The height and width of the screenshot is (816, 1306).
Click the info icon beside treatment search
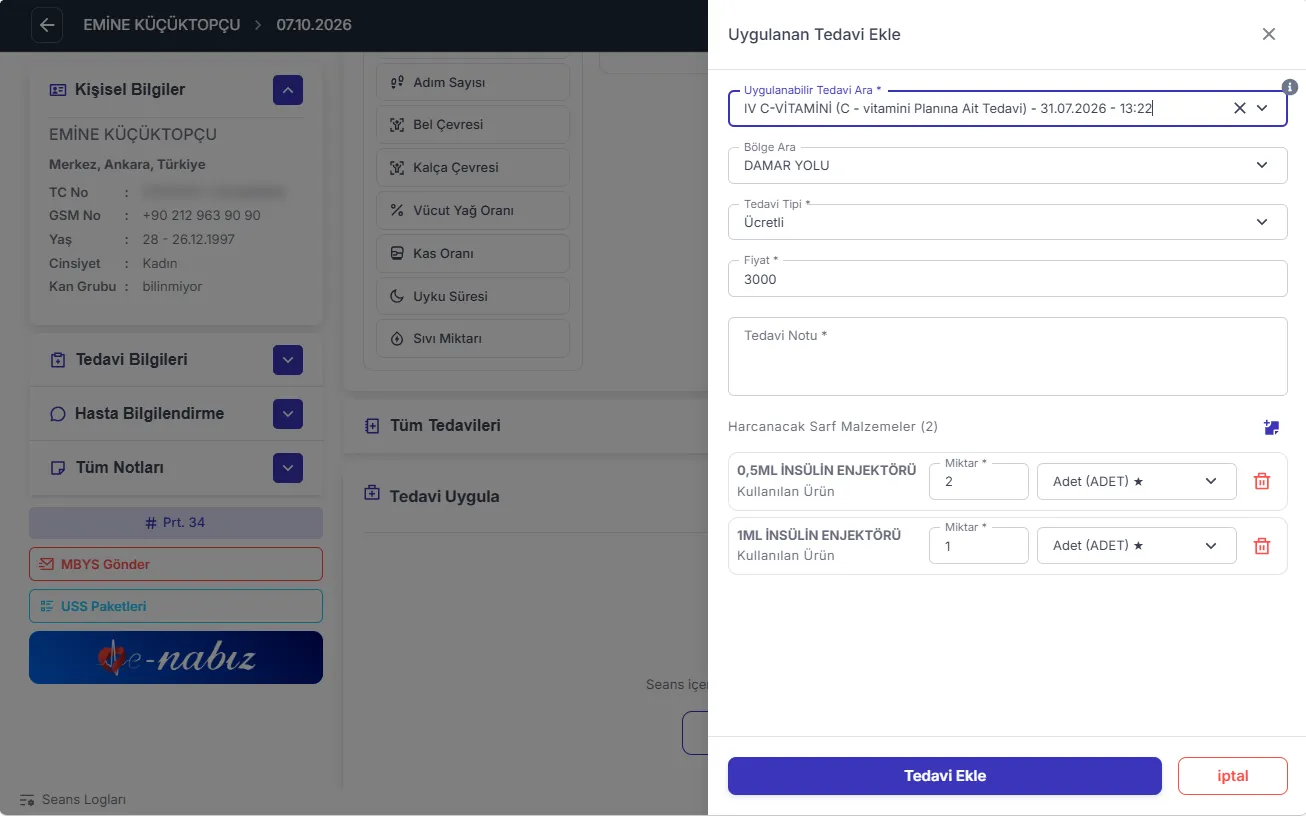point(1290,87)
